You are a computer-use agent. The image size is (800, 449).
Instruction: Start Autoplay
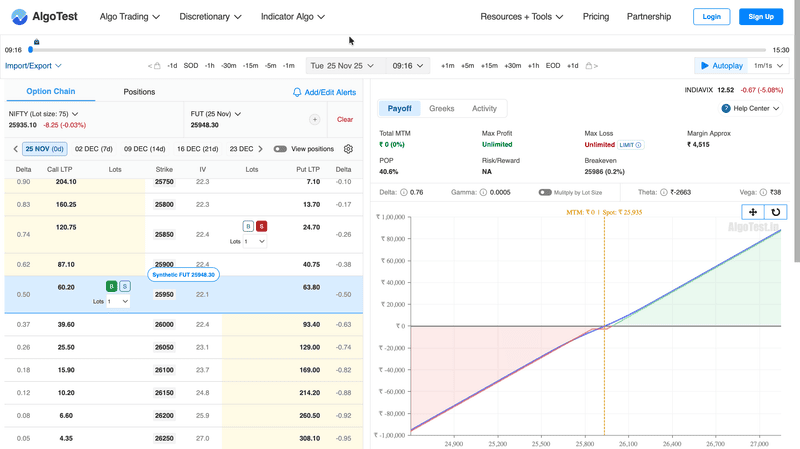pos(721,66)
